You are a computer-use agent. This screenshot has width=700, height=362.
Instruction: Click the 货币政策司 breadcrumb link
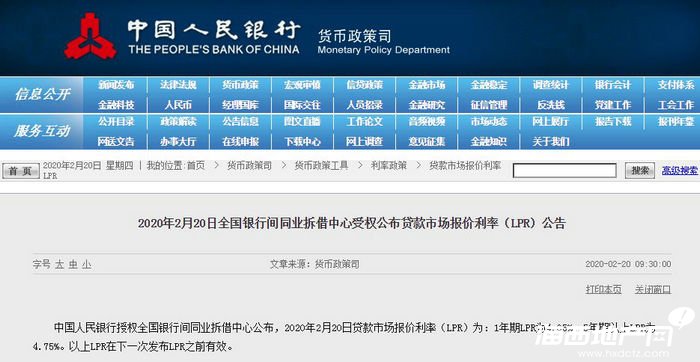[x=249, y=166]
